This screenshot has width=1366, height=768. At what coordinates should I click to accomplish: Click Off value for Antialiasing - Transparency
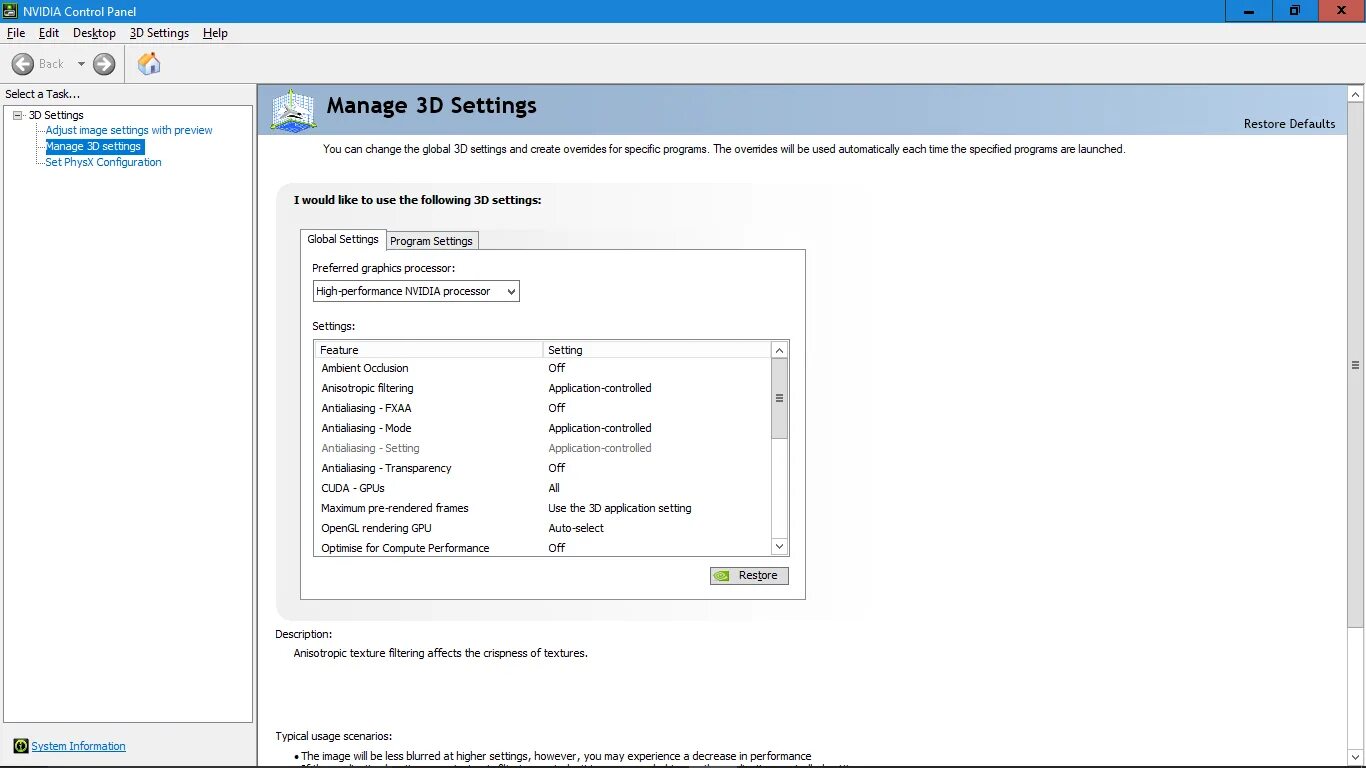[557, 468]
